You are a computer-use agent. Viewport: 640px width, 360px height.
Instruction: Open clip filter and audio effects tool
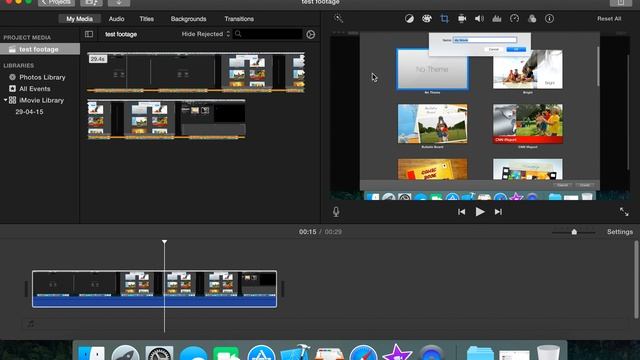(532, 19)
